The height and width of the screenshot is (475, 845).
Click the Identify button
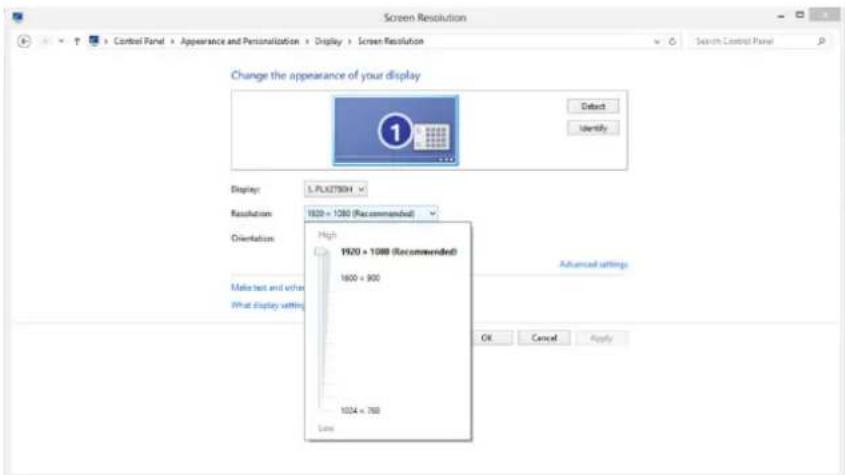click(593, 128)
